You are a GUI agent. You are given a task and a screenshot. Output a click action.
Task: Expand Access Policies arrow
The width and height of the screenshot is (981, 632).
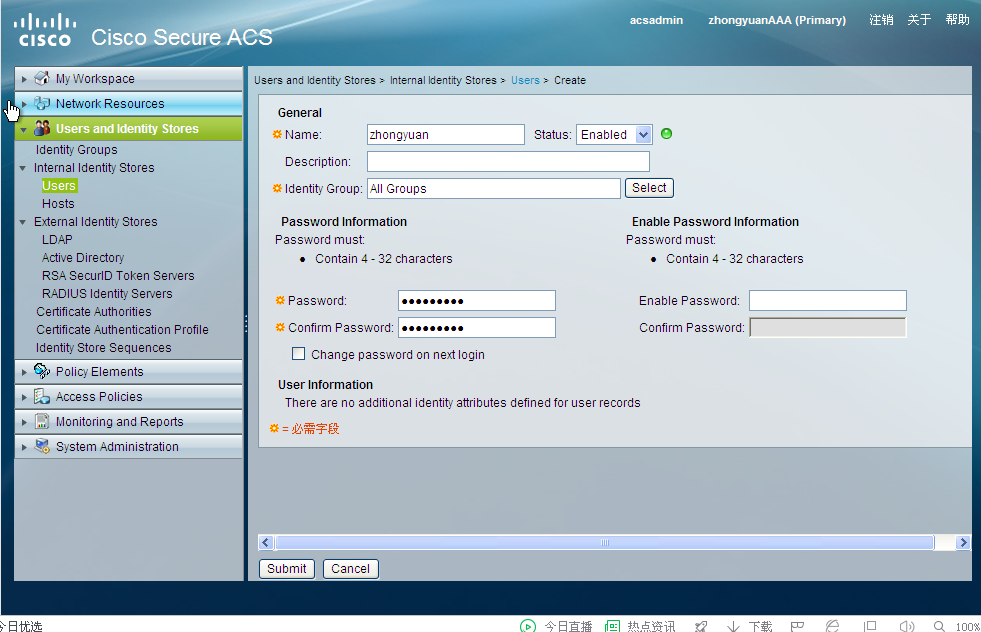coord(24,397)
